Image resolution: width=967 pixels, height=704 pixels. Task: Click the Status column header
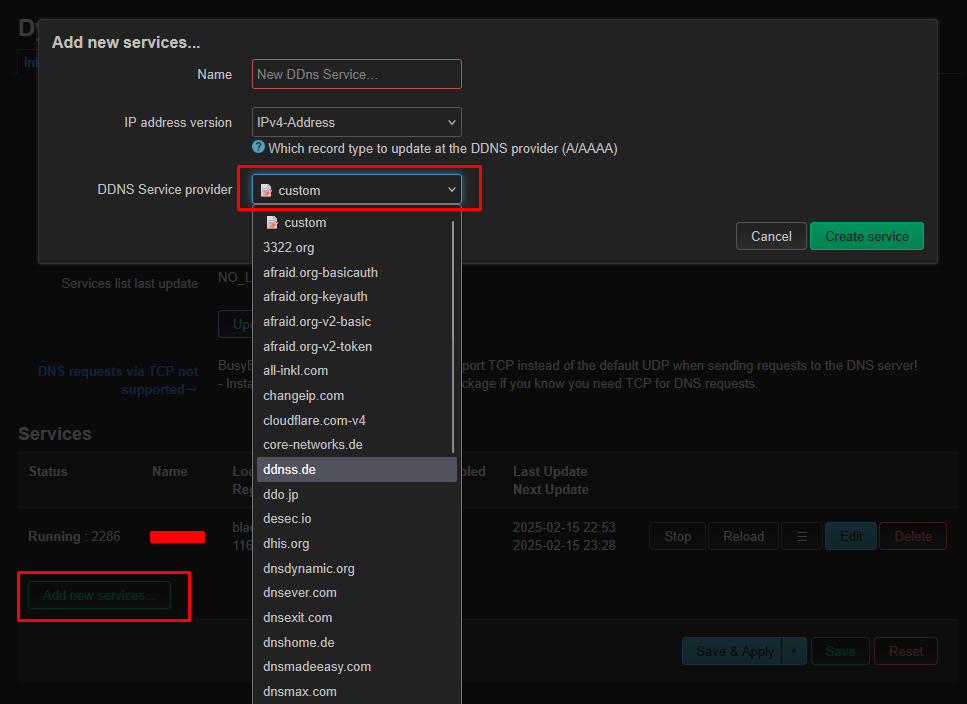[x=48, y=472]
